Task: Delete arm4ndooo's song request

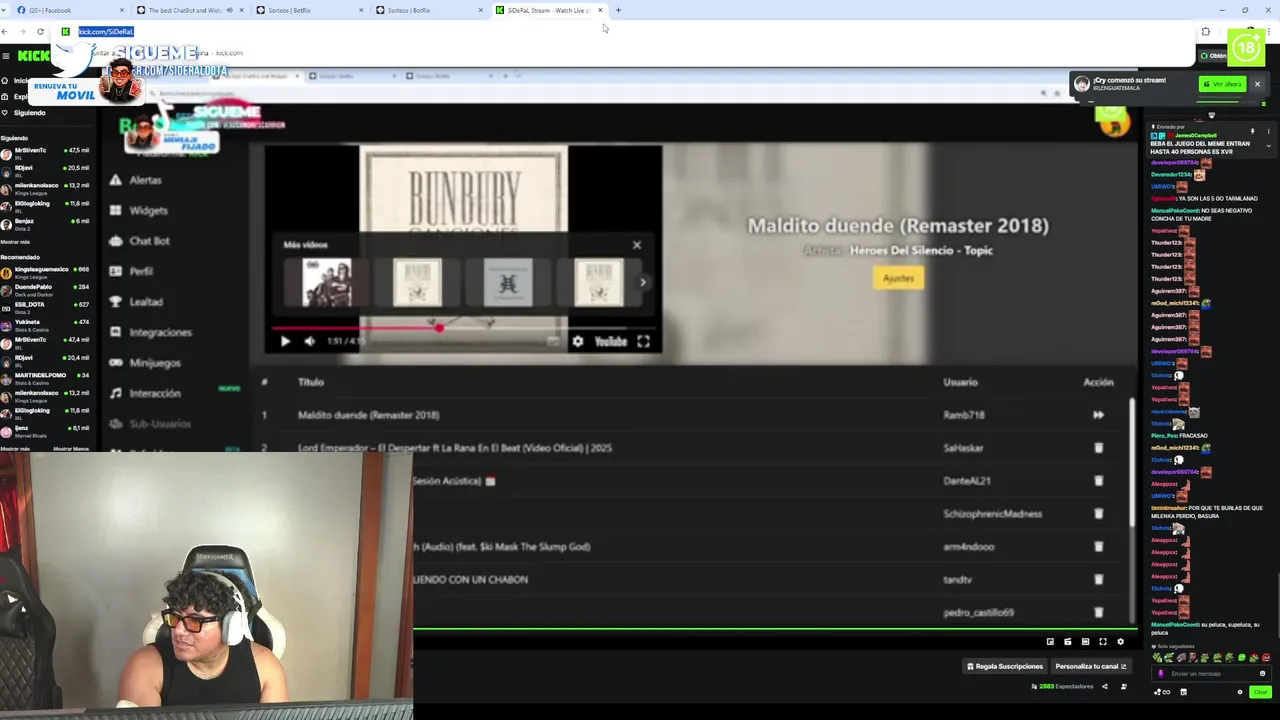Action: tap(1098, 547)
